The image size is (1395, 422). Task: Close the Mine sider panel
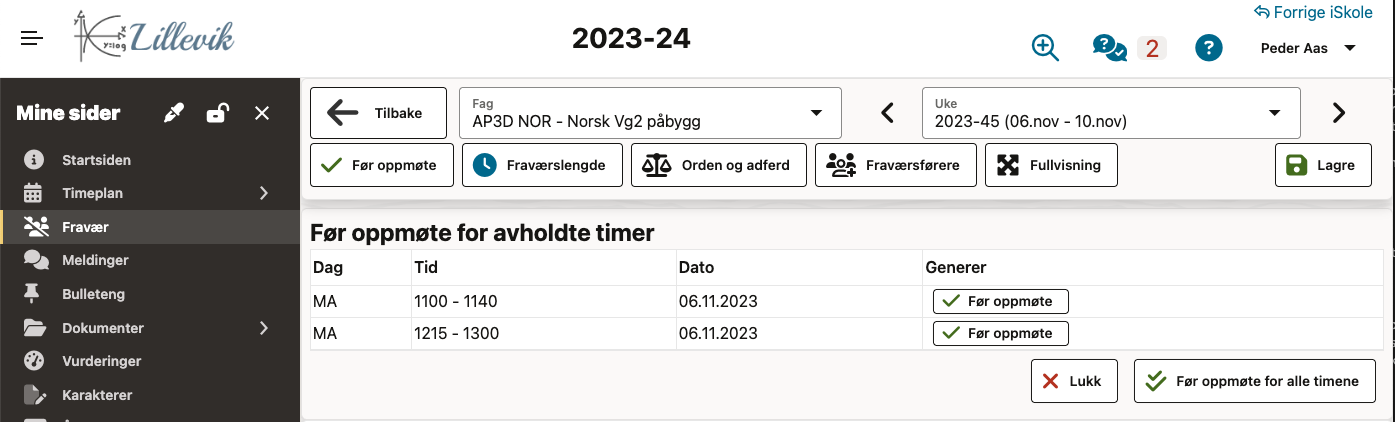262,113
